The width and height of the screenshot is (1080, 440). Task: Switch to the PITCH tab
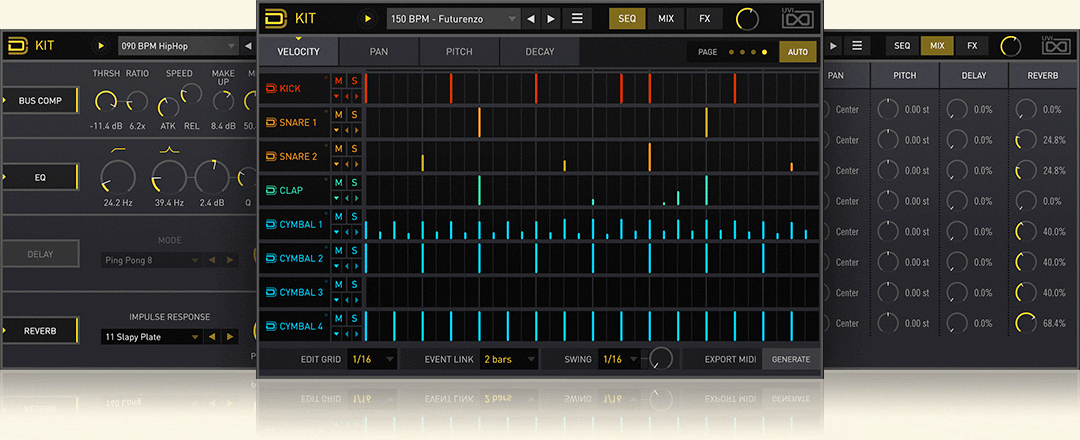click(459, 52)
